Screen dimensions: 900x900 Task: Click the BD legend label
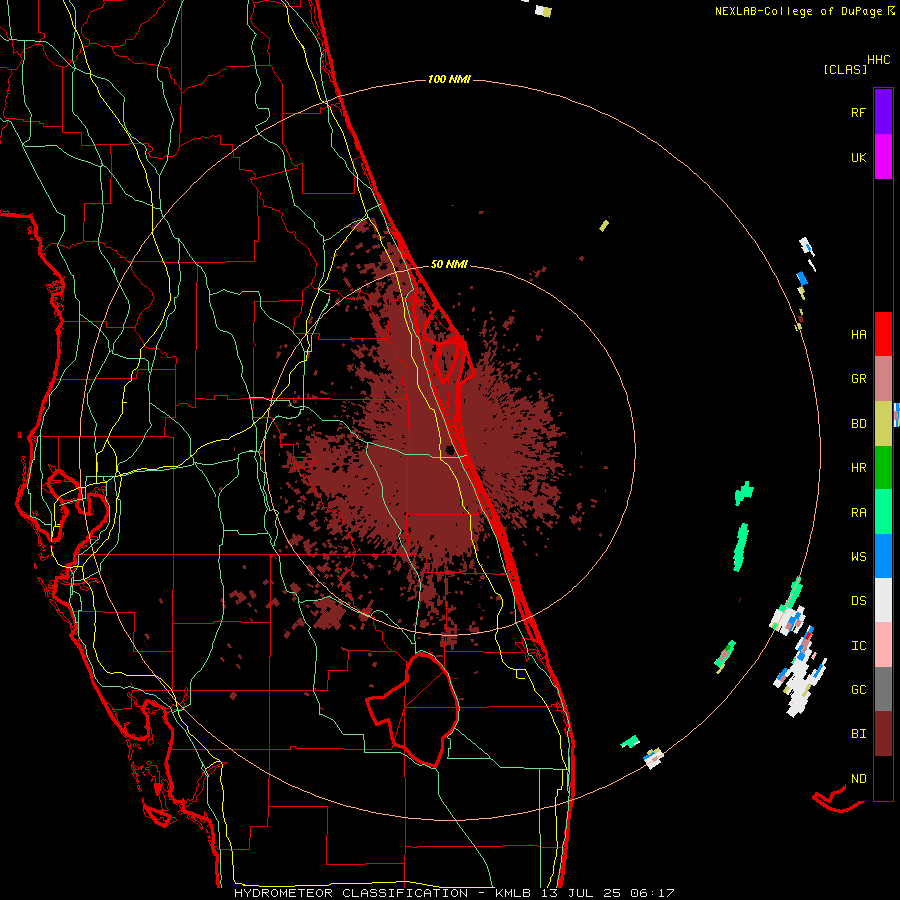coord(858,424)
